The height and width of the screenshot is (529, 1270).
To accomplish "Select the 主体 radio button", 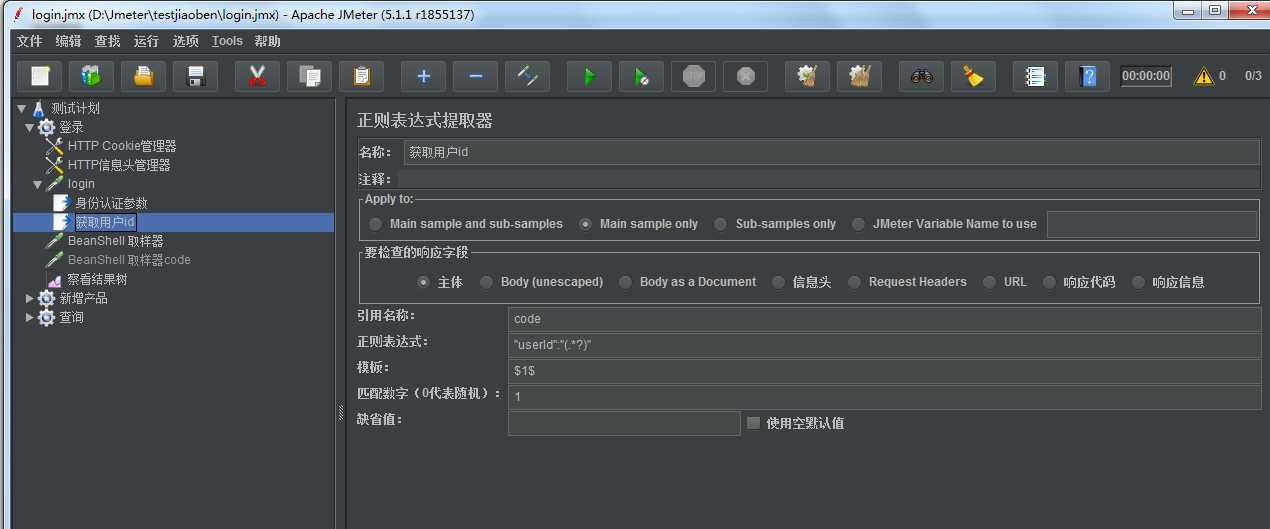I will click(x=423, y=282).
